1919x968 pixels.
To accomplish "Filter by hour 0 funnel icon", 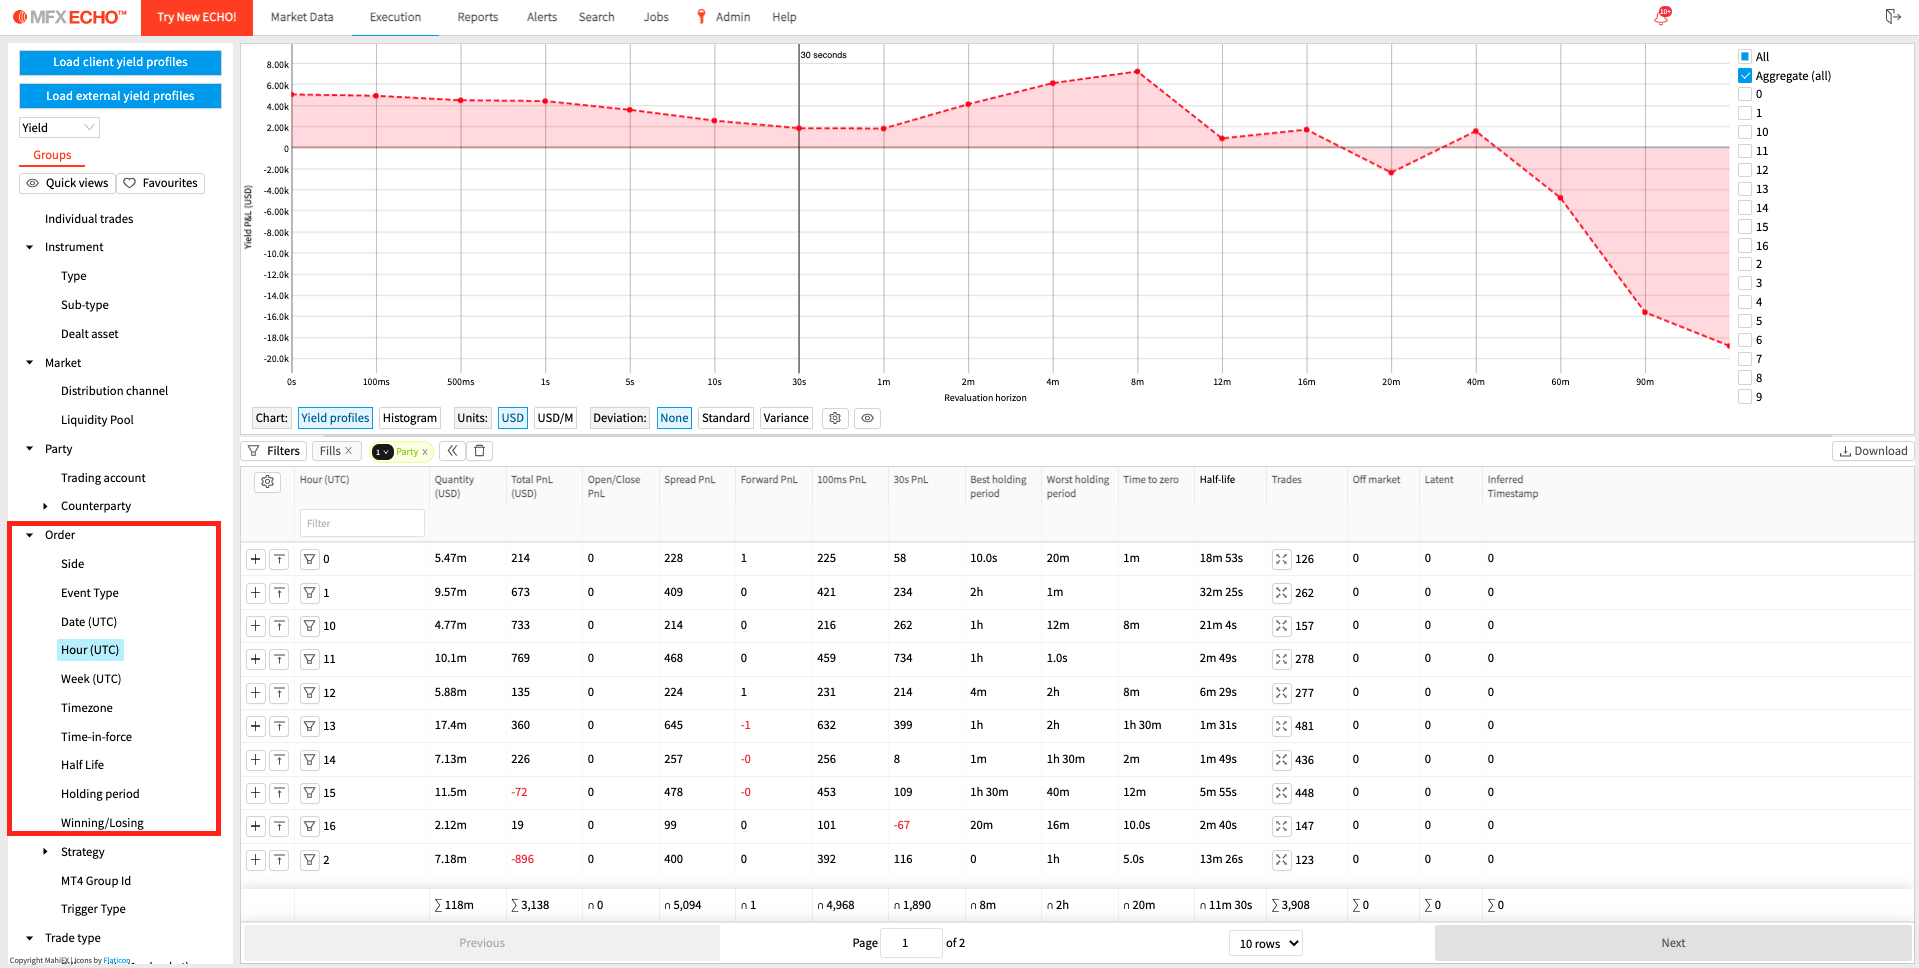I will click(x=310, y=559).
